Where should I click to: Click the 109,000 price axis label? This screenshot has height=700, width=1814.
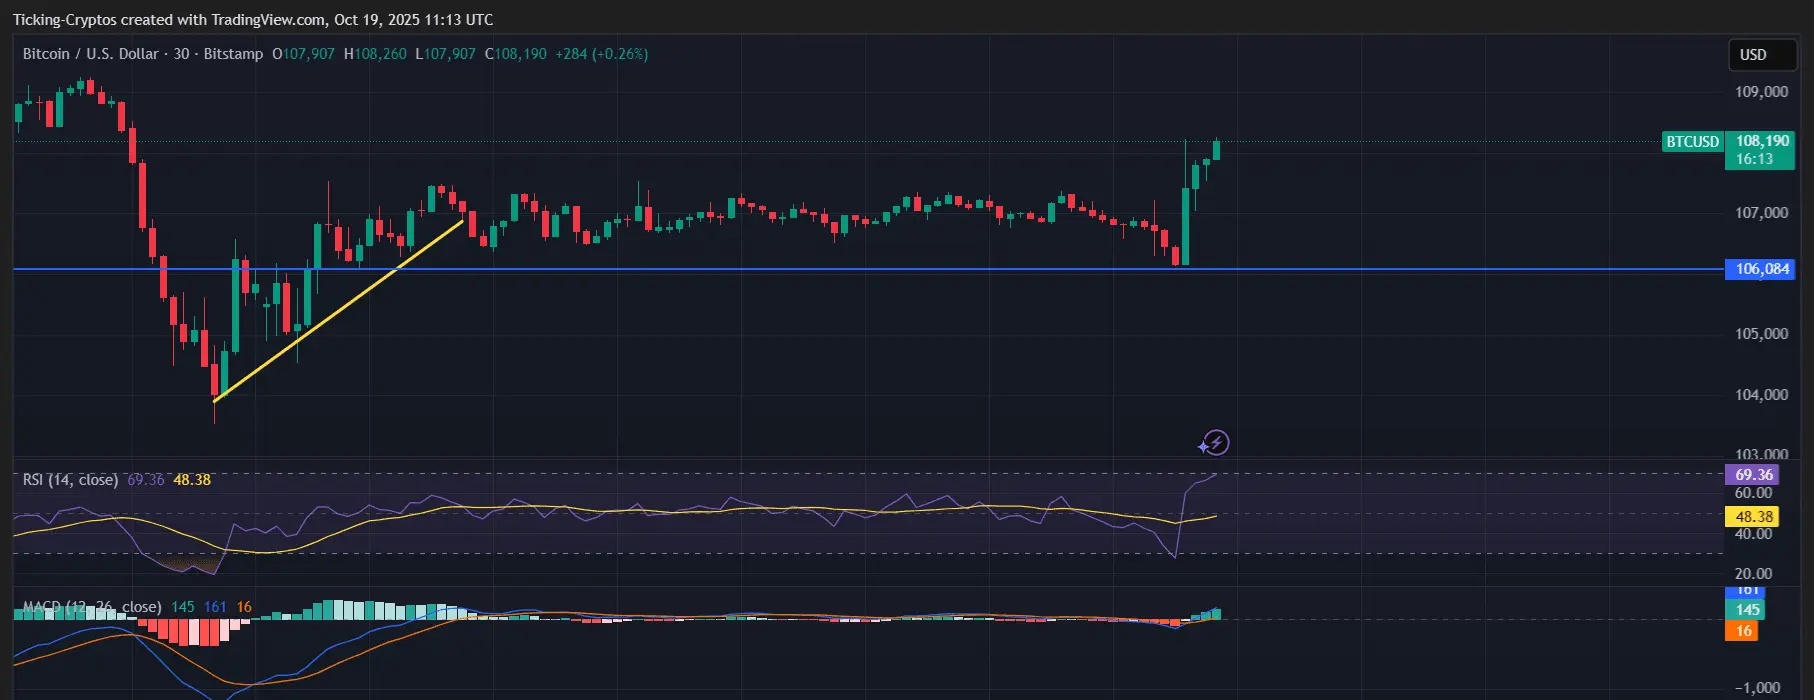pos(1761,92)
